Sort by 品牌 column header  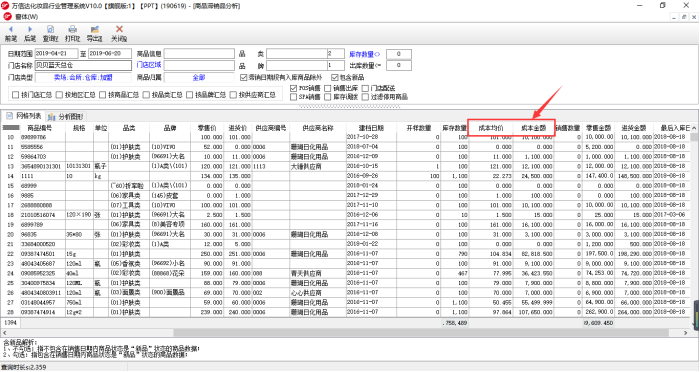click(170, 128)
